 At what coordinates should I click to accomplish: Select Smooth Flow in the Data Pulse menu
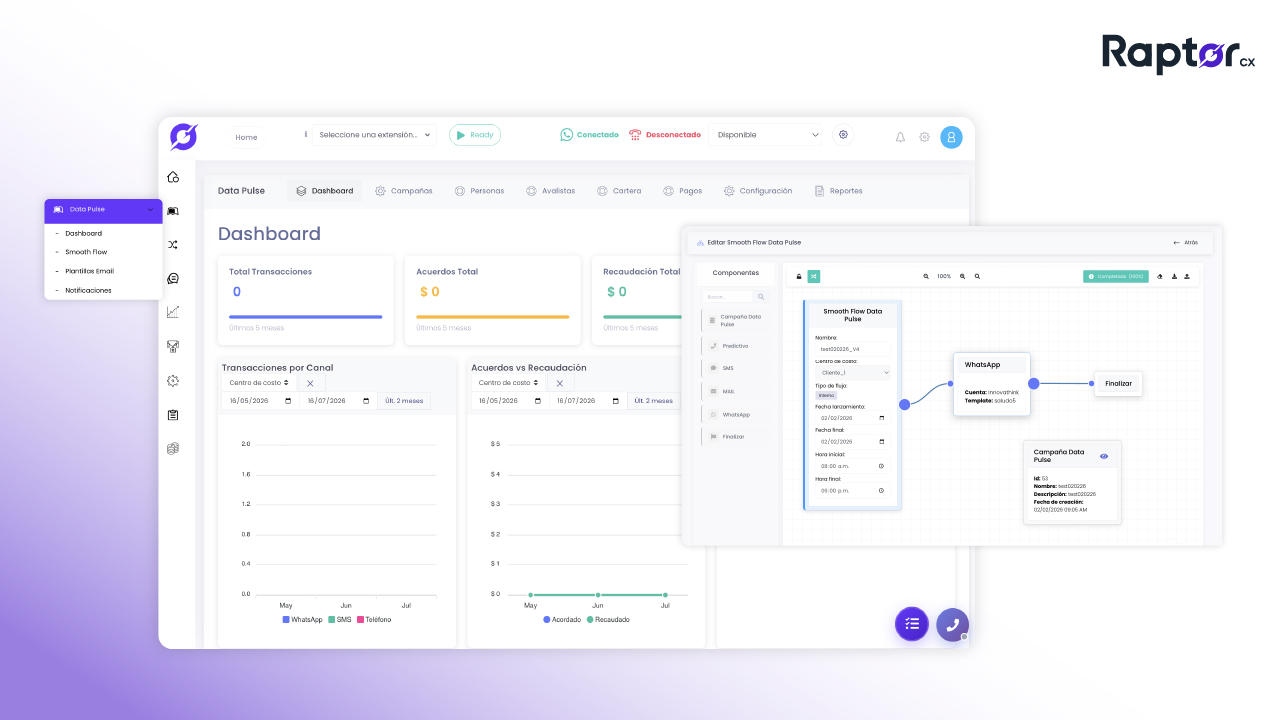[x=86, y=252]
